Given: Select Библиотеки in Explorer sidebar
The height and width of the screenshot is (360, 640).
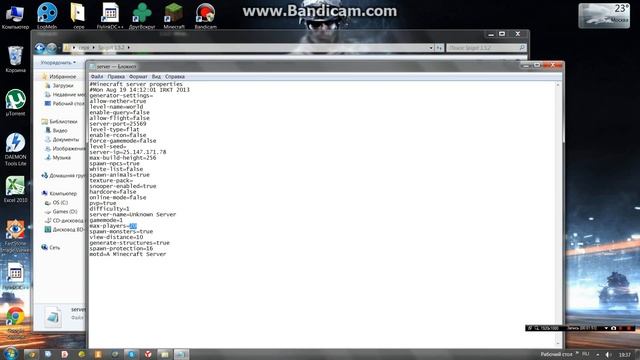Looking at the screenshot, I should tap(60, 121).
